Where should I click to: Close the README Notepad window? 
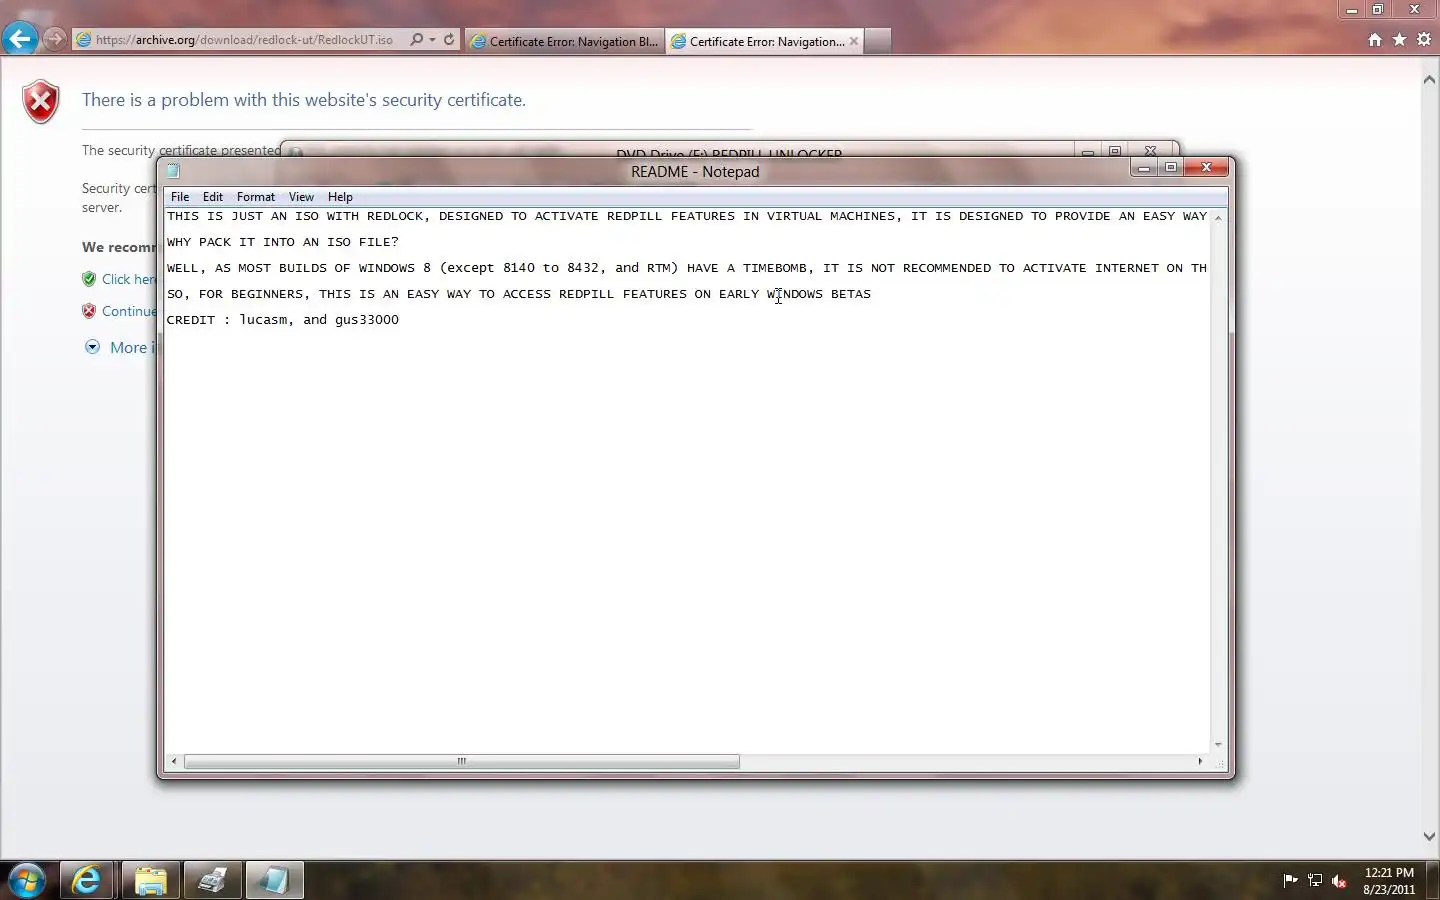point(1206,167)
